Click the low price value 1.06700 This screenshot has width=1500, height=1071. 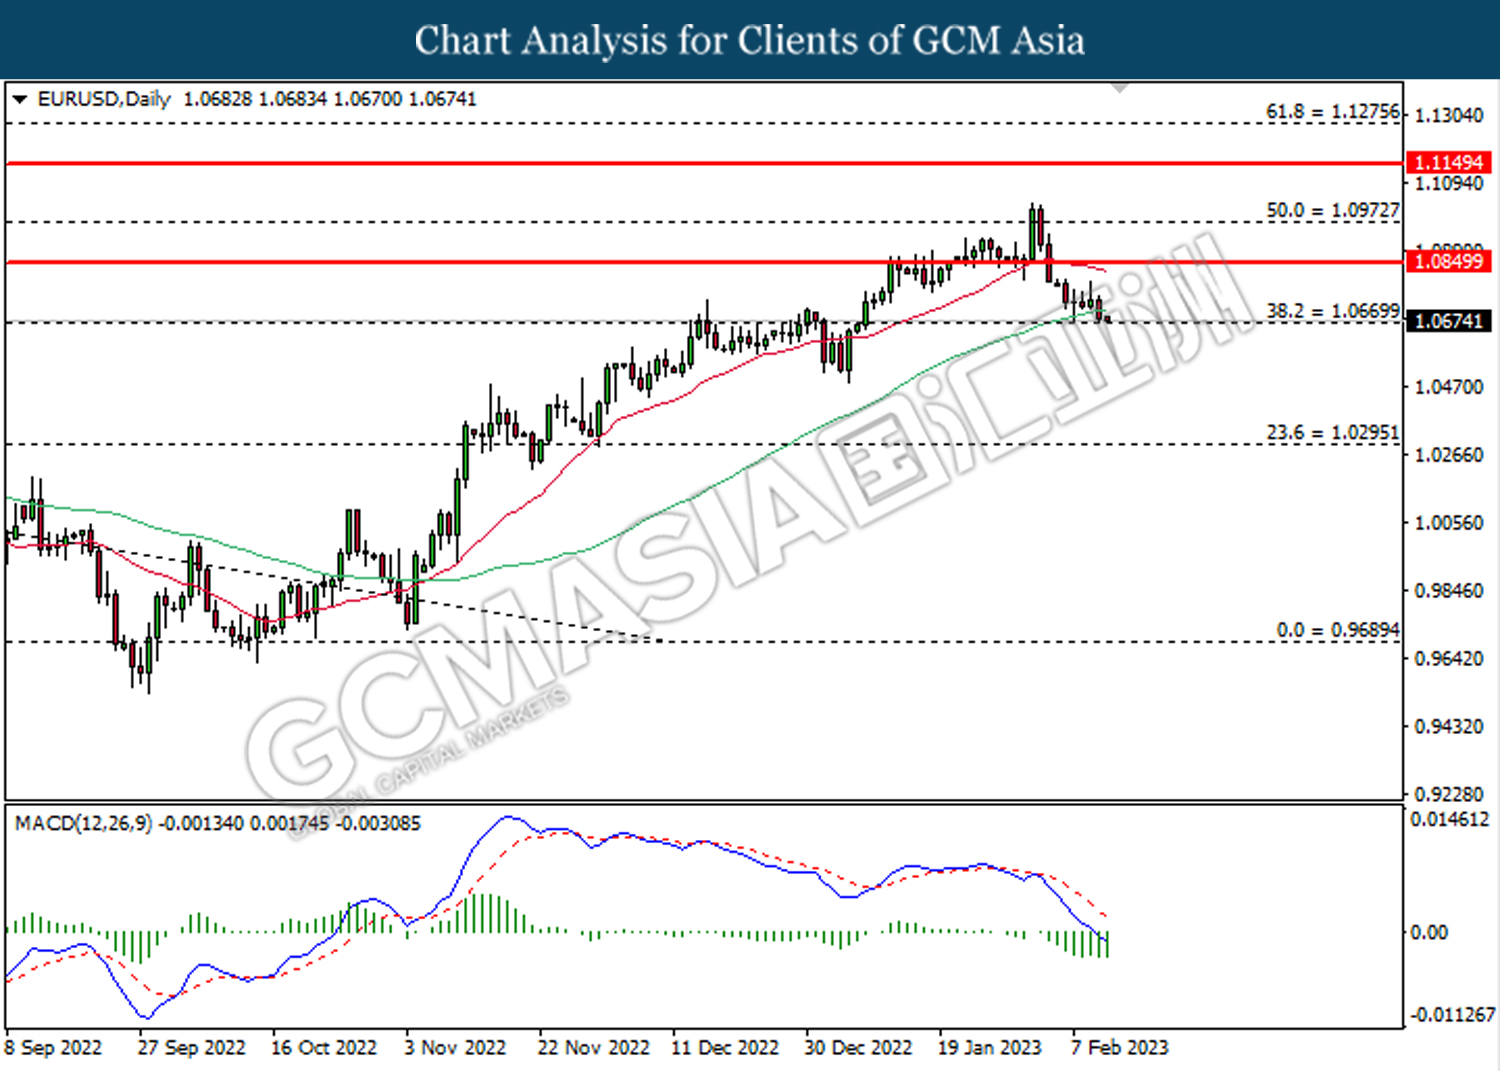click(367, 100)
